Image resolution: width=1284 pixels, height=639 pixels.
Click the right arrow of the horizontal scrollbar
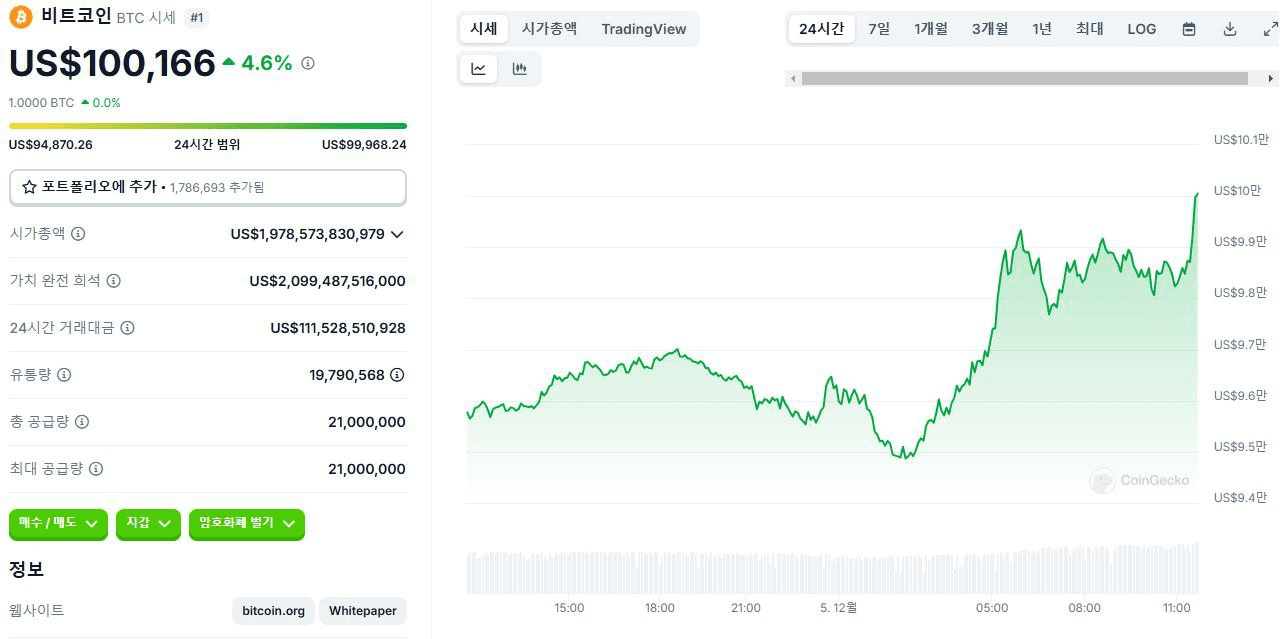click(1272, 78)
